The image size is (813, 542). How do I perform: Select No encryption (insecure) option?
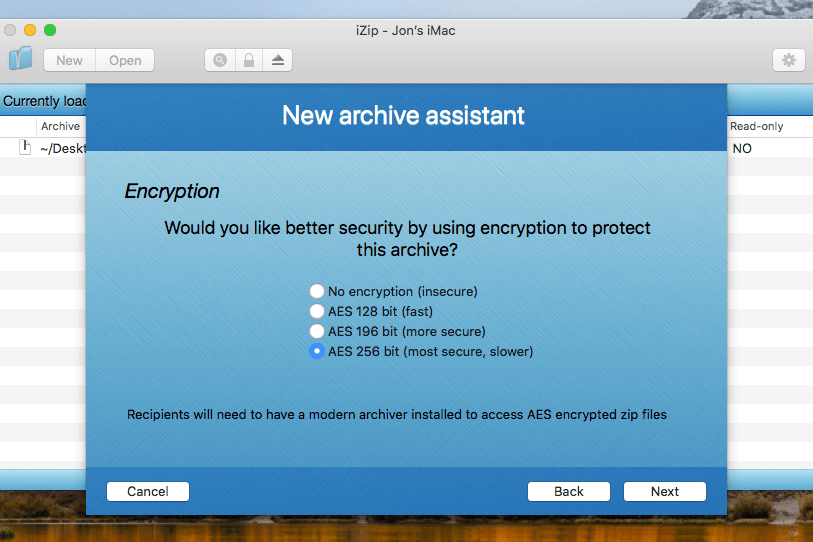[x=317, y=292]
